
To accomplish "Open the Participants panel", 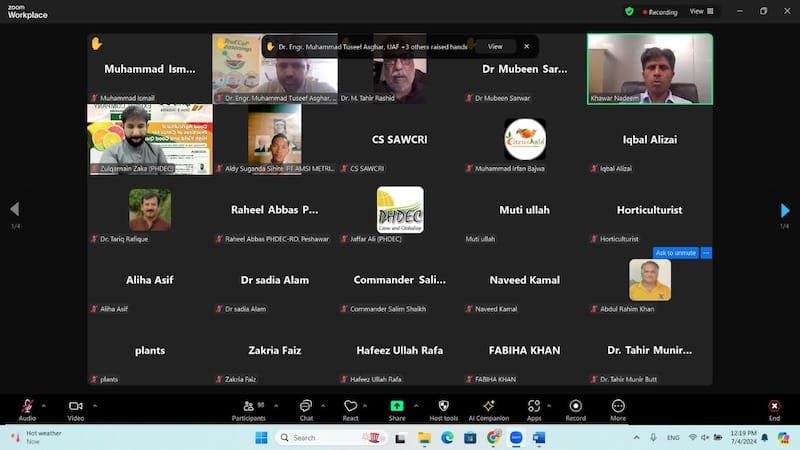I will click(x=247, y=406).
